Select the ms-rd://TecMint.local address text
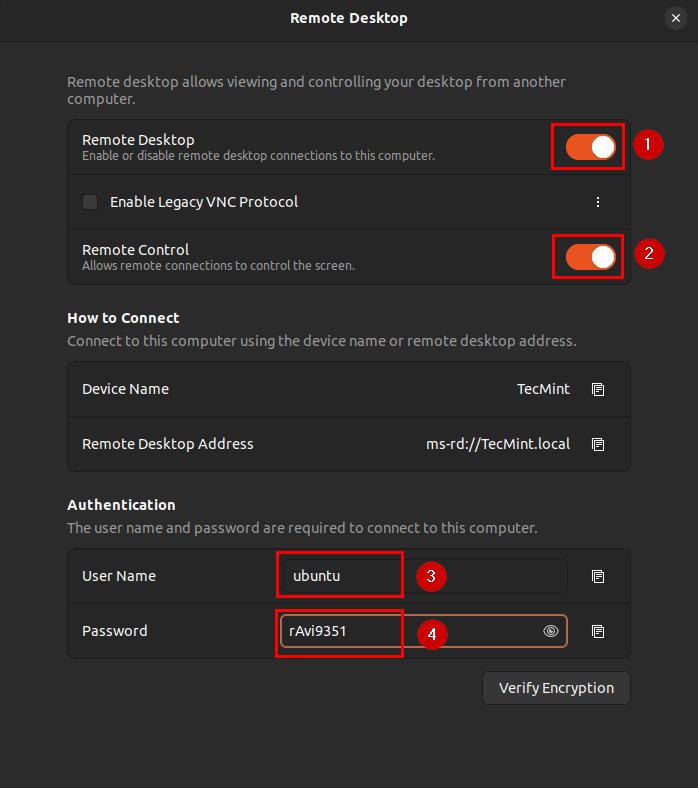Screen dimensions: 698x788 pos(498,444)
